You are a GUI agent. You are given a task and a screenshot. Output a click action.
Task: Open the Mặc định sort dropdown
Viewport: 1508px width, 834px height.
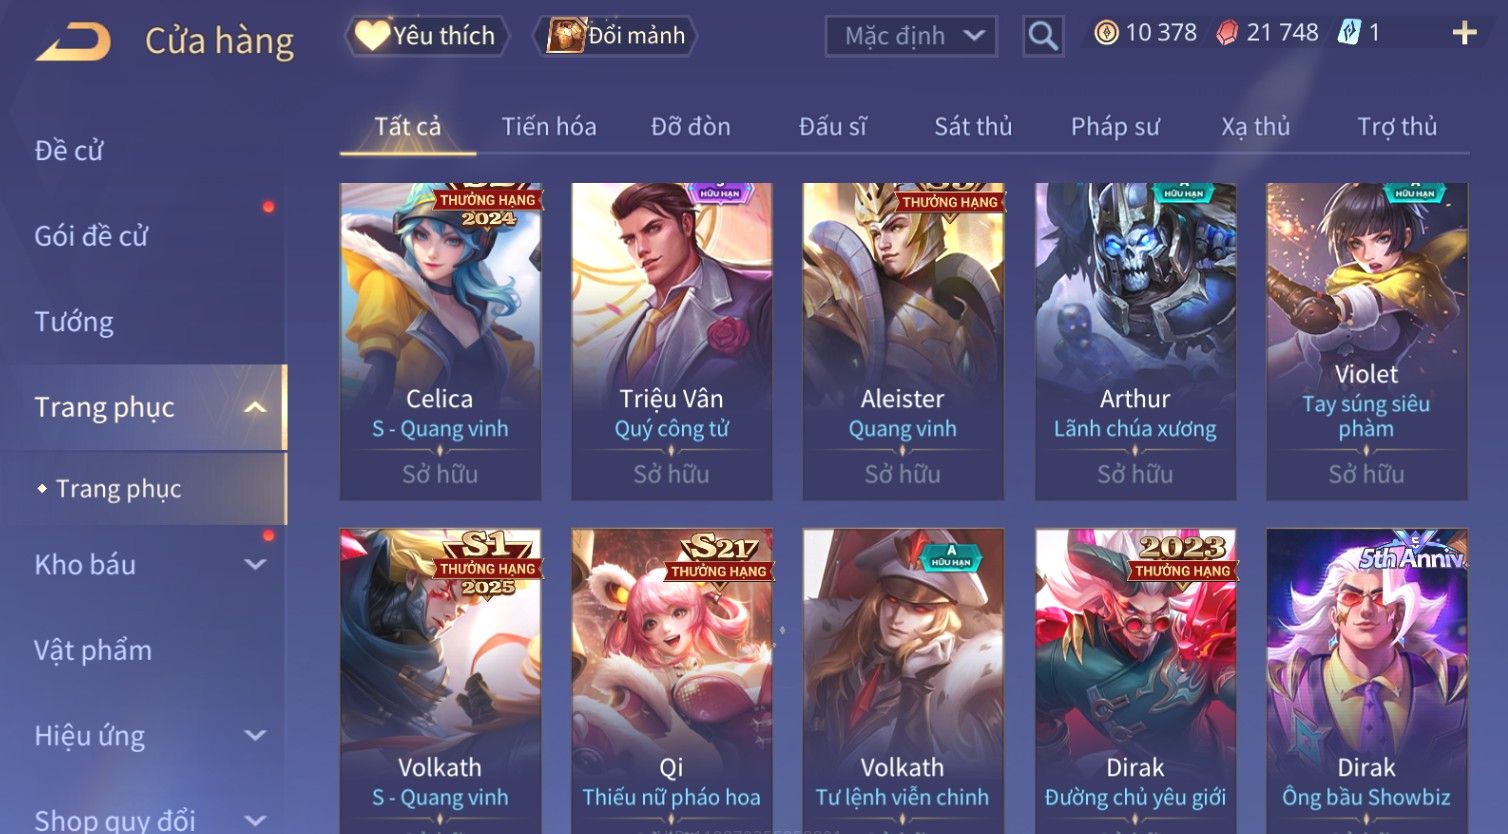(911, 36)
